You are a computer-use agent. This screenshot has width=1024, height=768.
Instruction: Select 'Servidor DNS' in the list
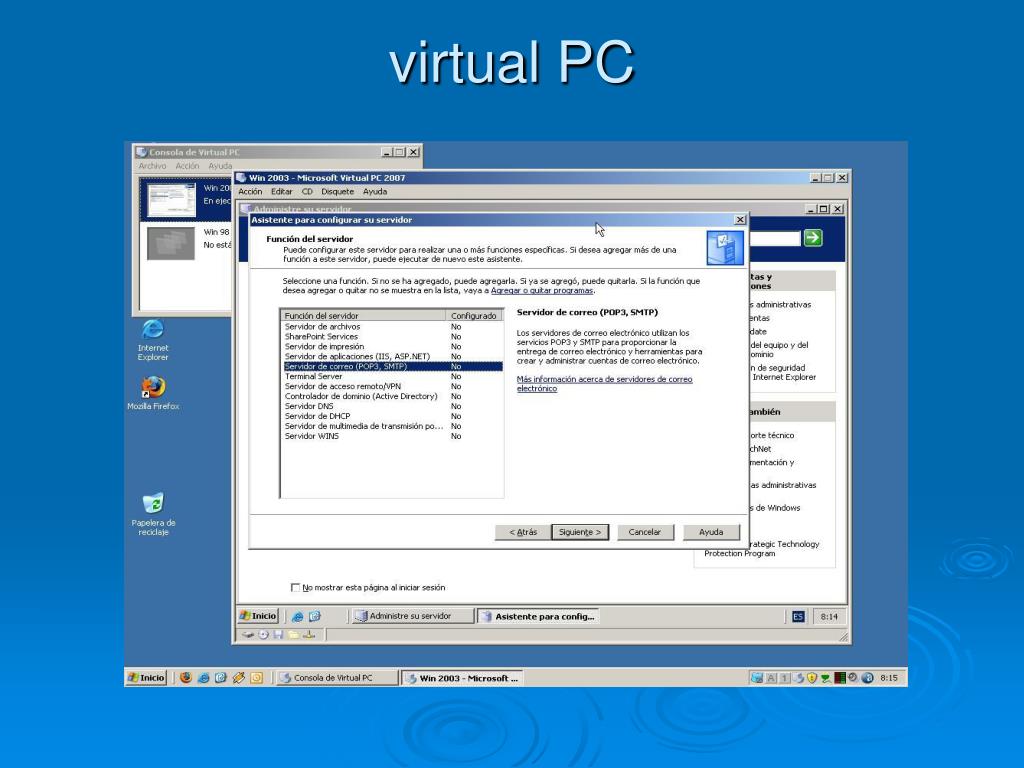(392, 406)
